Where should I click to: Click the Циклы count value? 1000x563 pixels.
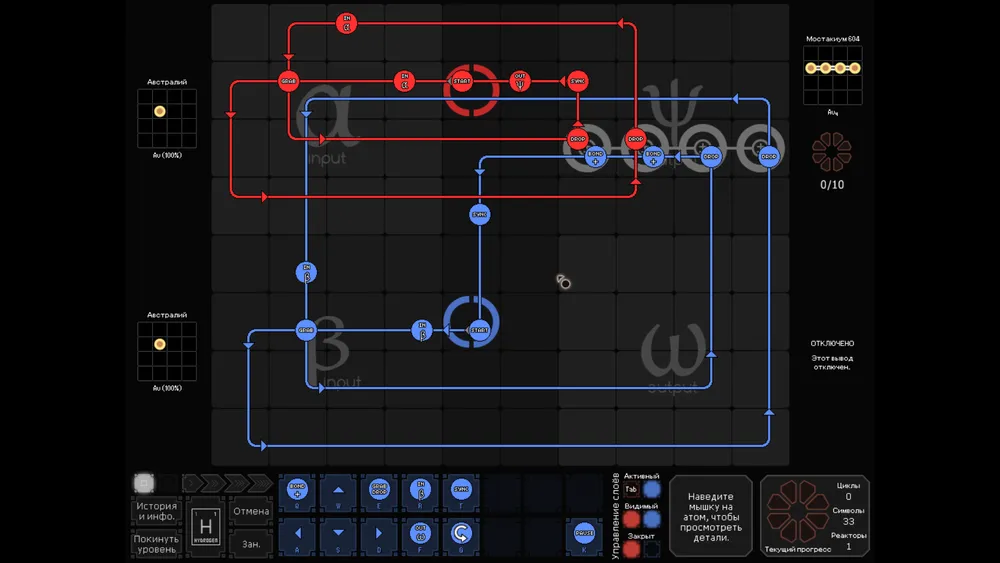point(848,496)
